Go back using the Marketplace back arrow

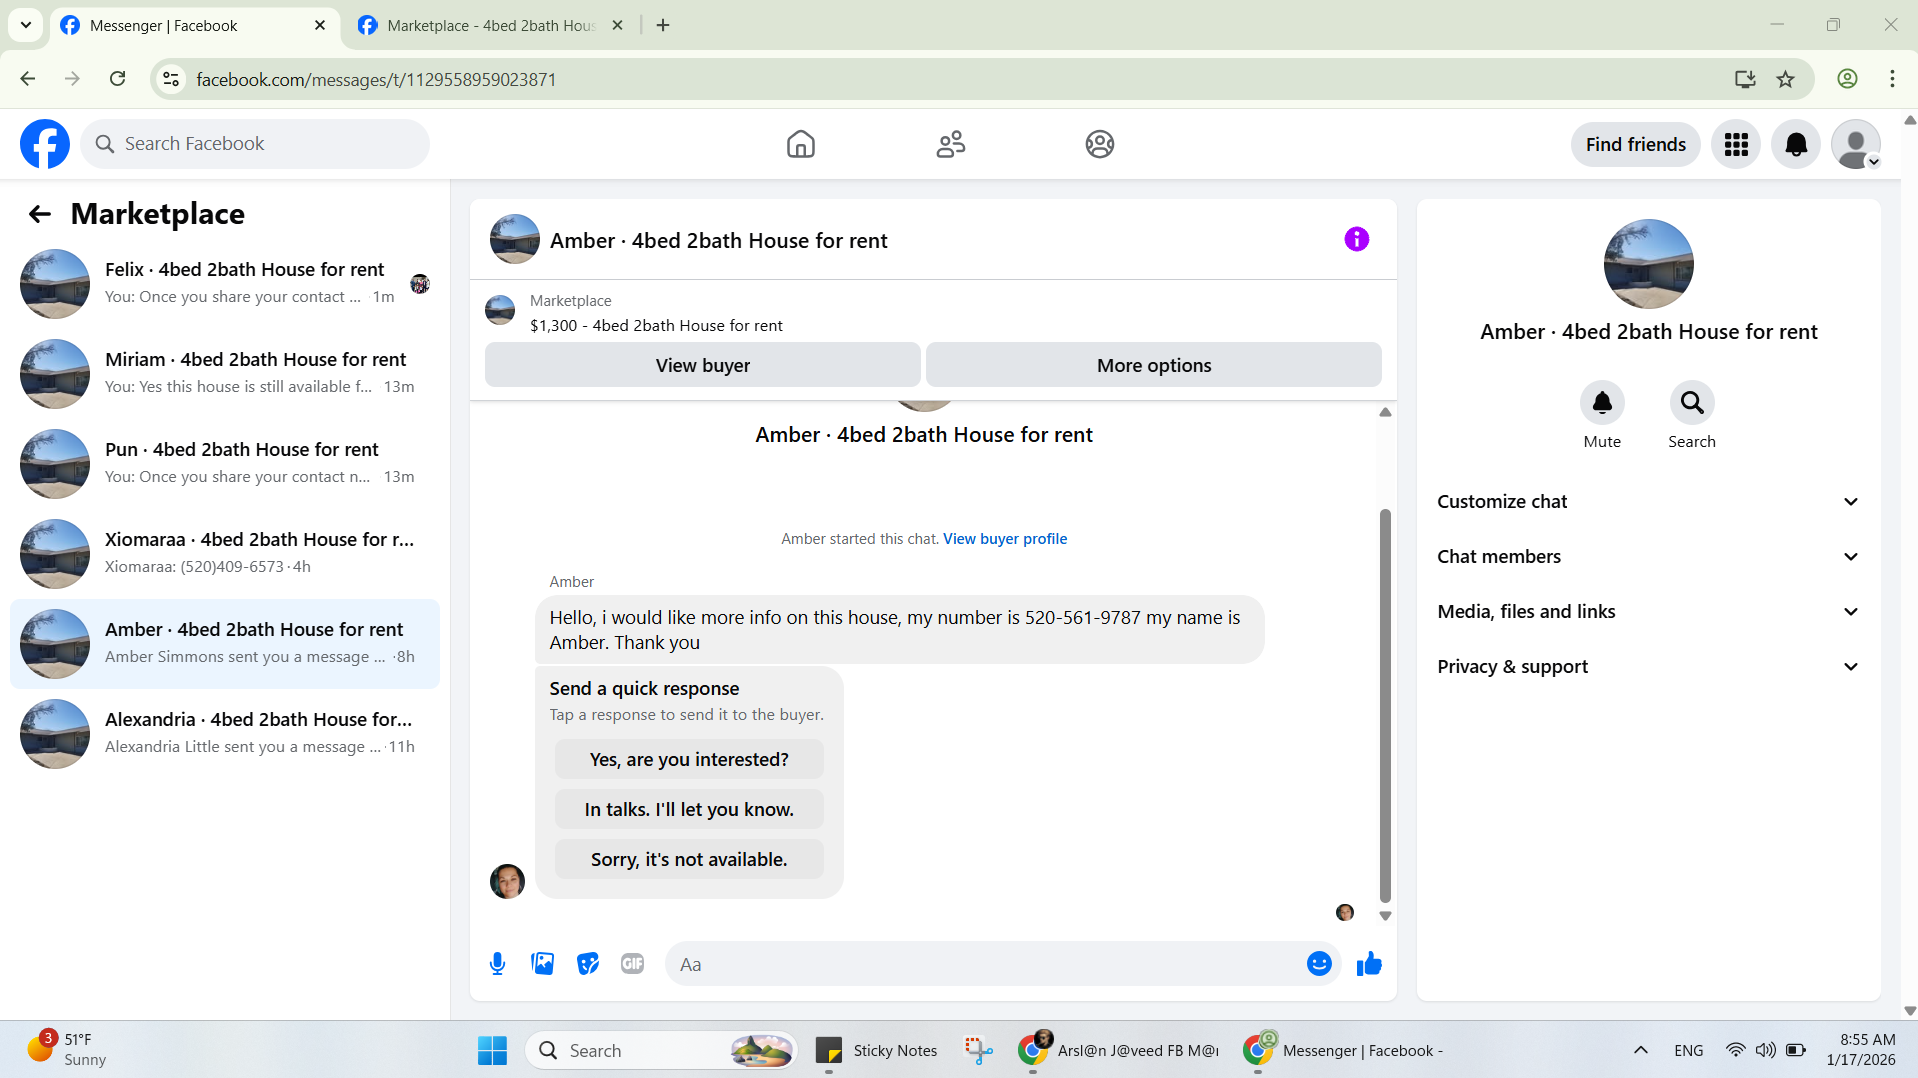[x=39, y=213]
